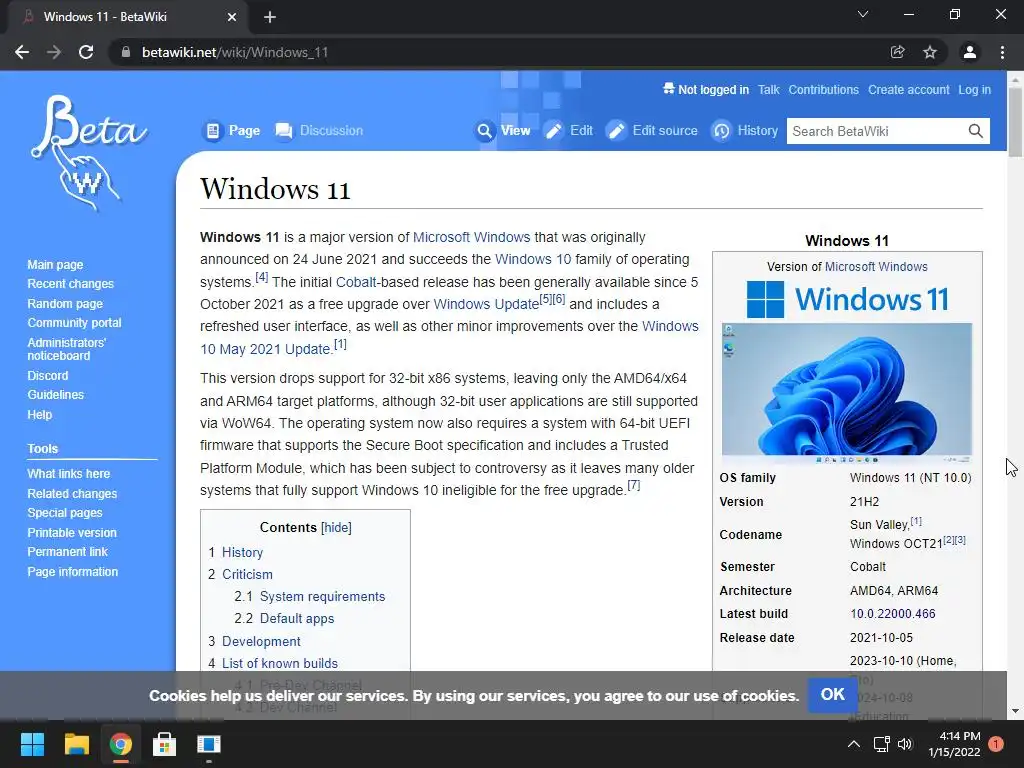
Task: Jump to History in contents
Action: pos(242,552)
